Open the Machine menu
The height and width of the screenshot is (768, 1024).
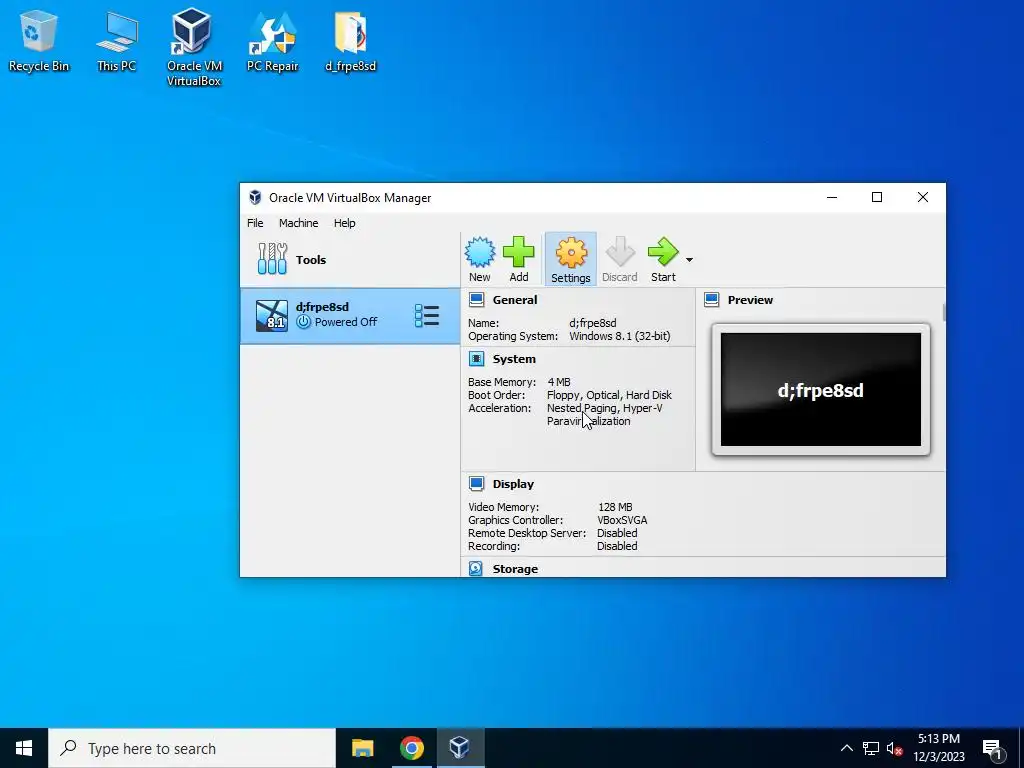pyautogui.click(x=298, y=223)
